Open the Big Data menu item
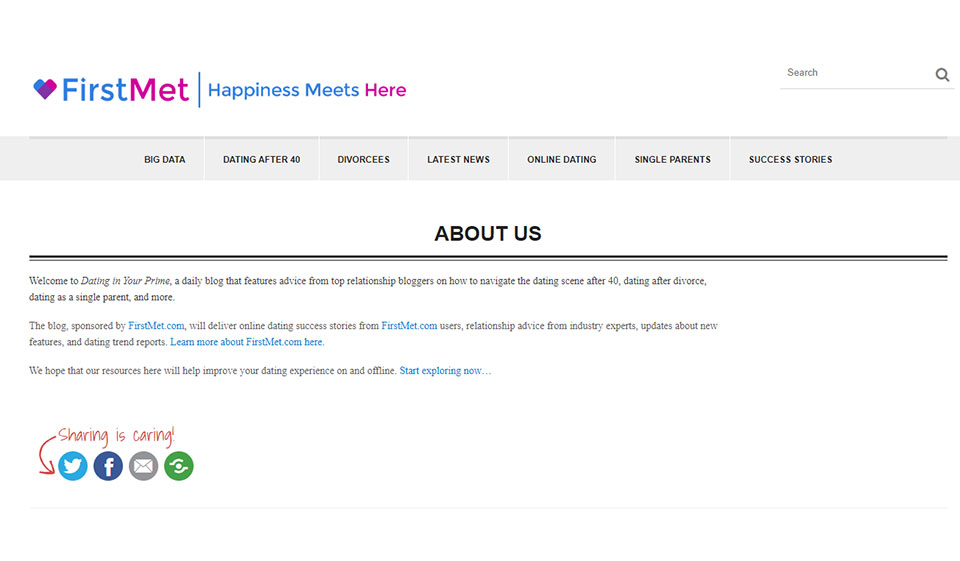Image resolution: width=960 pixels, height=561 pixels. coord(165,159)
